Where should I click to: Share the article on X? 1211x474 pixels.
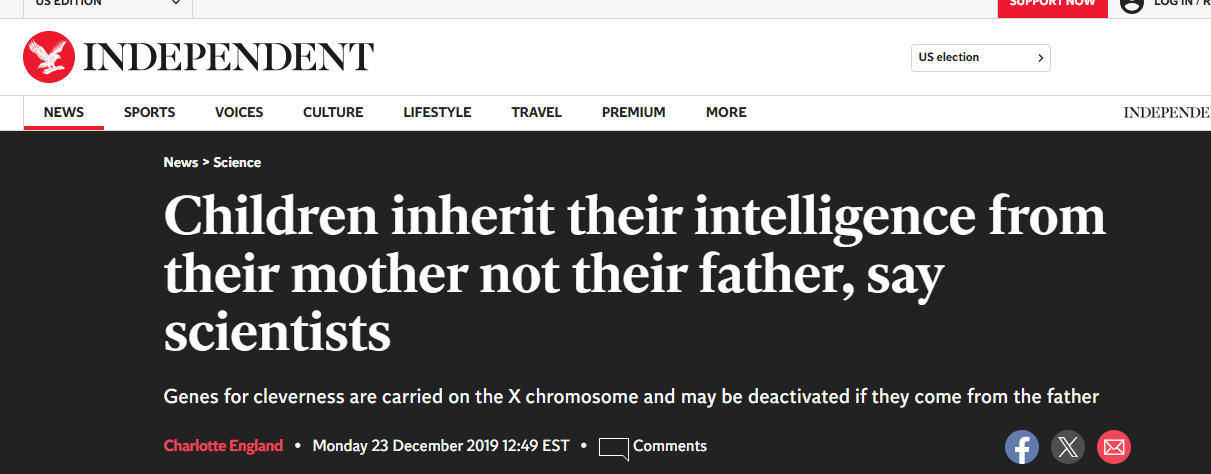click(1068, 447)
